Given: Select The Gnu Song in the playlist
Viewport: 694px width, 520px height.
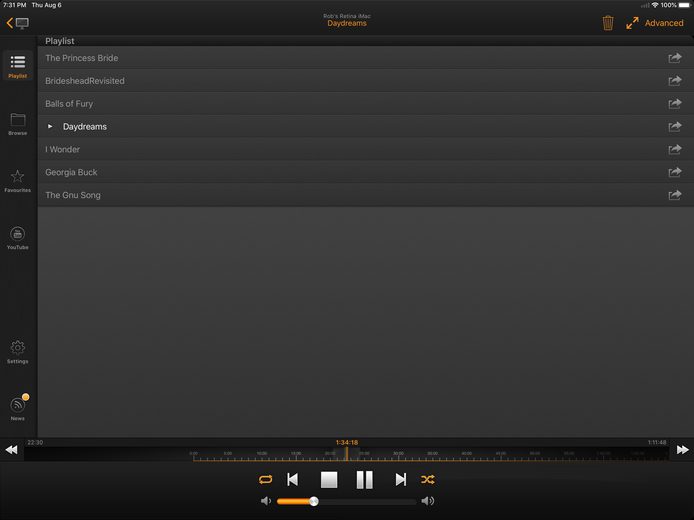Looking at the screenshot, I should (x=365, y=195).
